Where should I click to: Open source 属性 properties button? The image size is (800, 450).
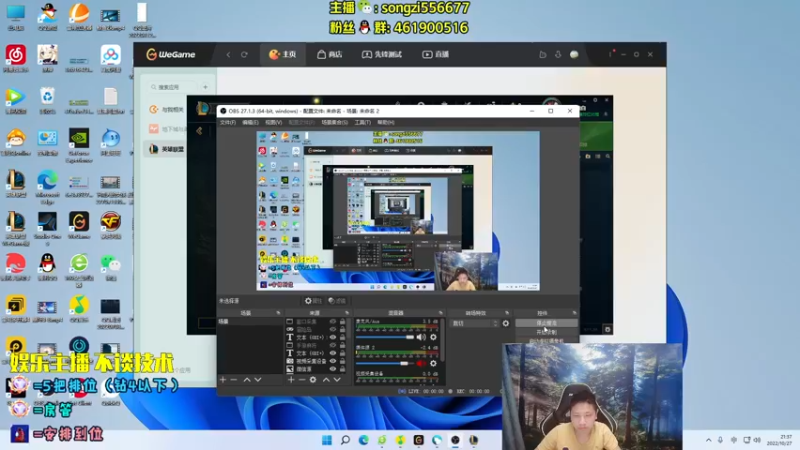click(x=313, y=301)
